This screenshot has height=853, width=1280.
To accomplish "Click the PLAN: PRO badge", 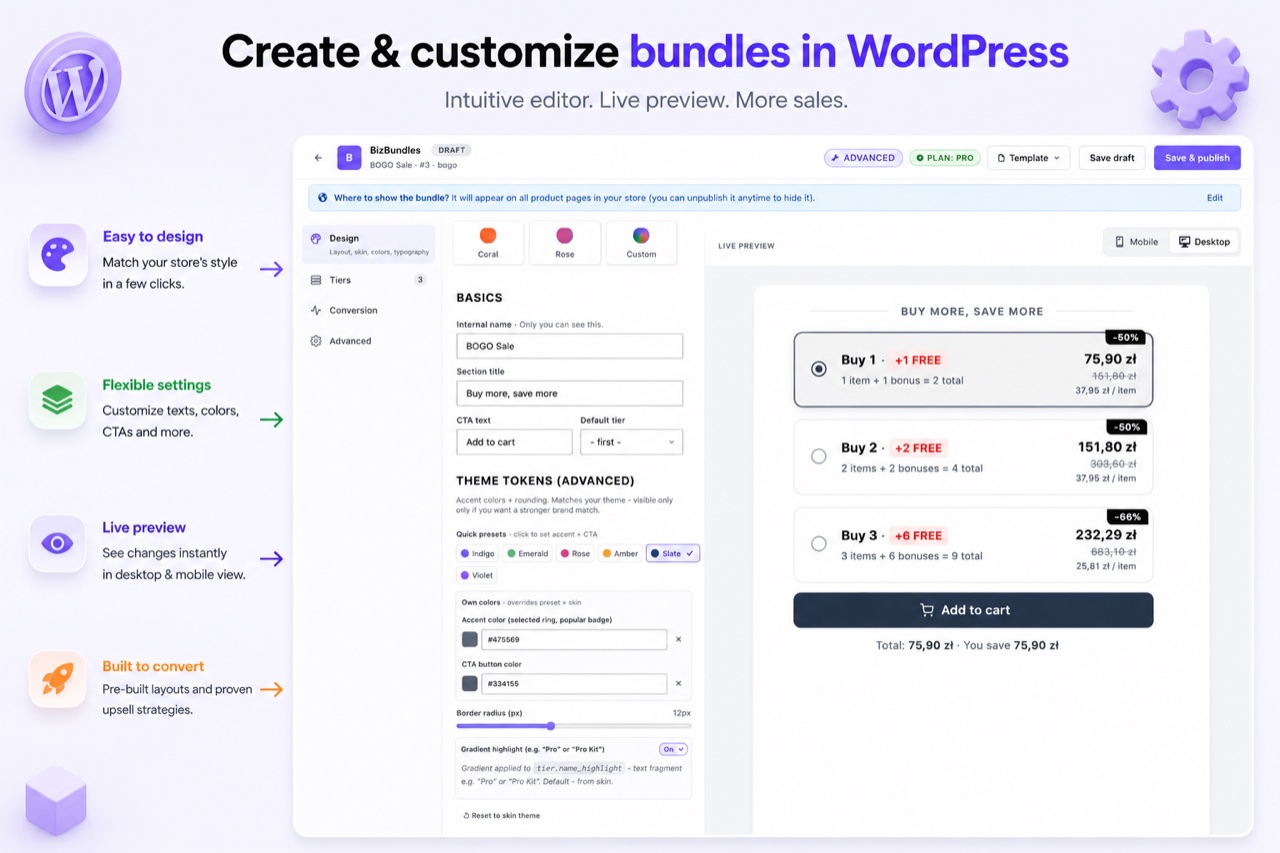I will coord(945,158).
